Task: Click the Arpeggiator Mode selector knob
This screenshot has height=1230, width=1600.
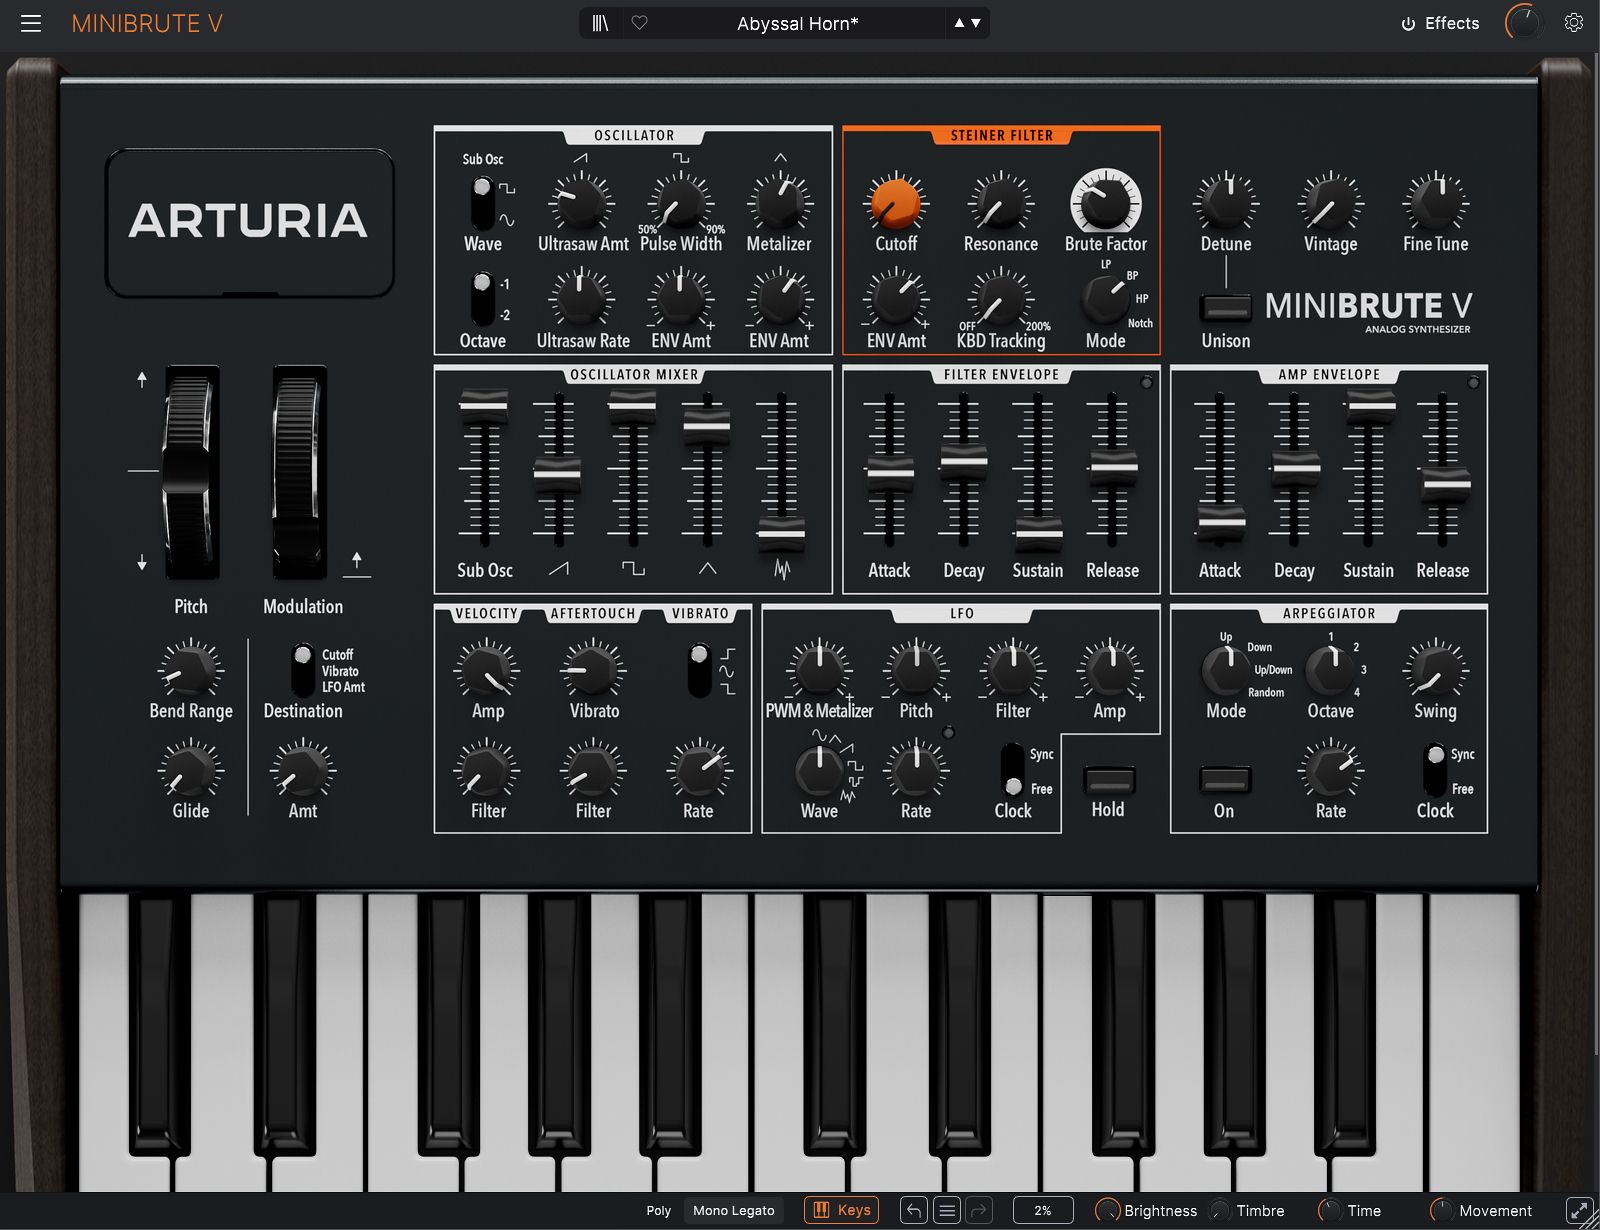Action: (x=1225, y=669)
